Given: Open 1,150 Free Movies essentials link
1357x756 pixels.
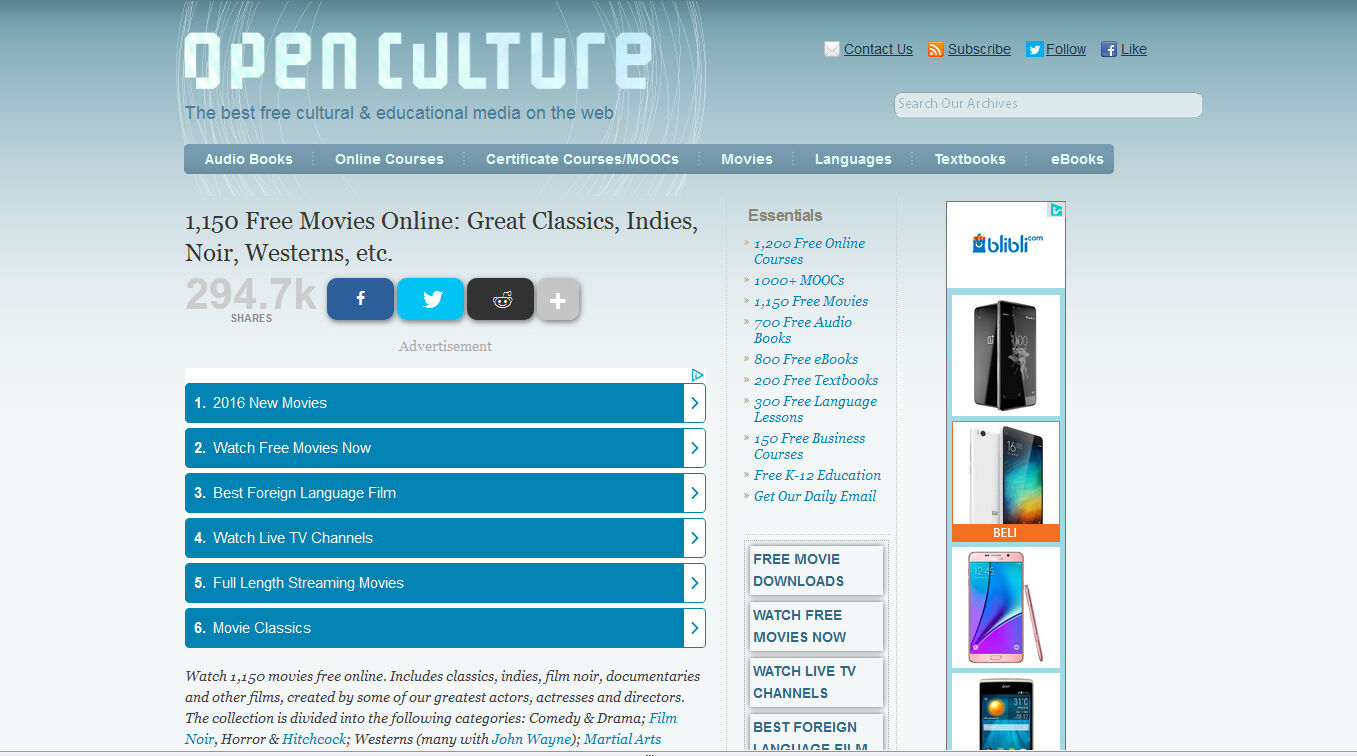Looking at the screenshot, I should click(811, 301).
